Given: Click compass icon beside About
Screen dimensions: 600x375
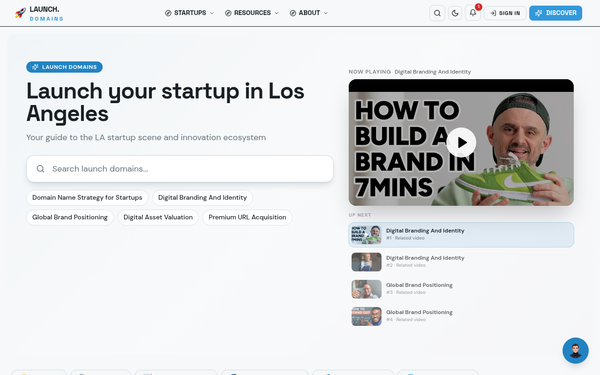Looking at the screenshot, I should click(x=293, y=13).
